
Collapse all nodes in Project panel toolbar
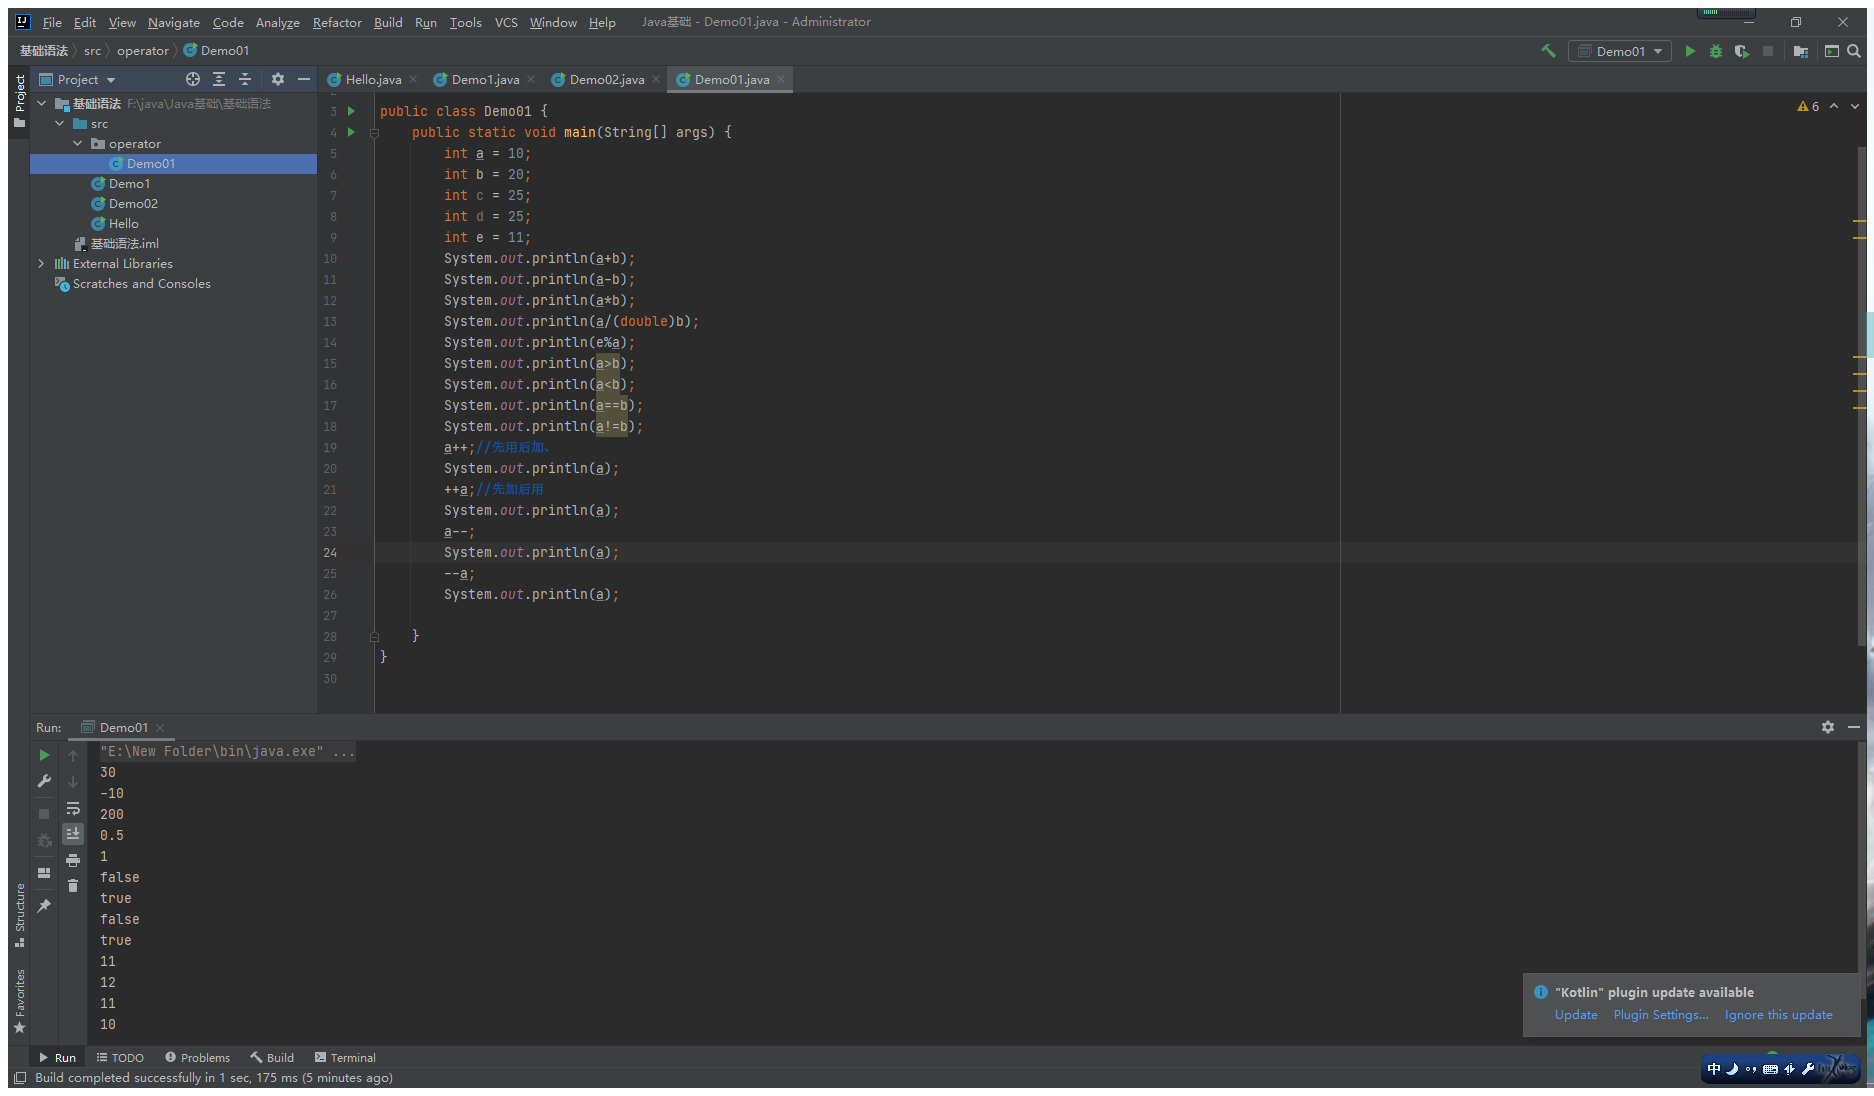245,79
